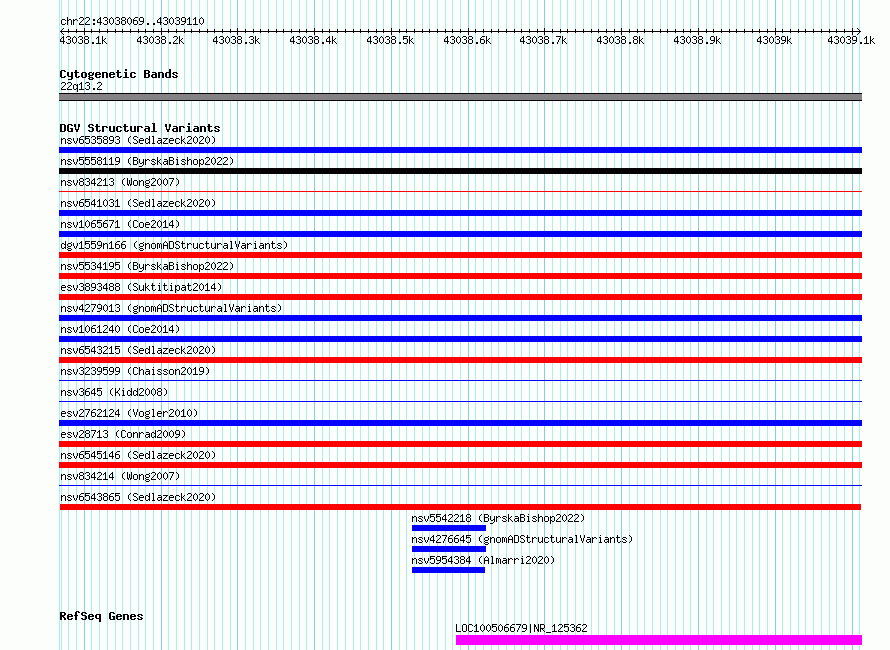Viewport: 890px width, 650px height.
Task: Open variant nsv5534195 (ByrskaBishop2022)
Action: coord(147,266)
